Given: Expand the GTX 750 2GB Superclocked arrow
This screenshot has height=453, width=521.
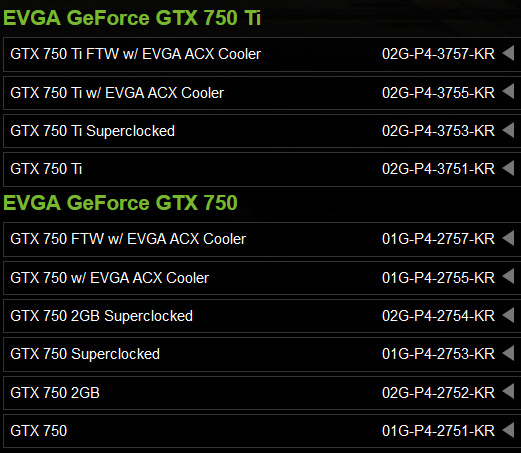Looking at the screenshot, I should (508, 315).
